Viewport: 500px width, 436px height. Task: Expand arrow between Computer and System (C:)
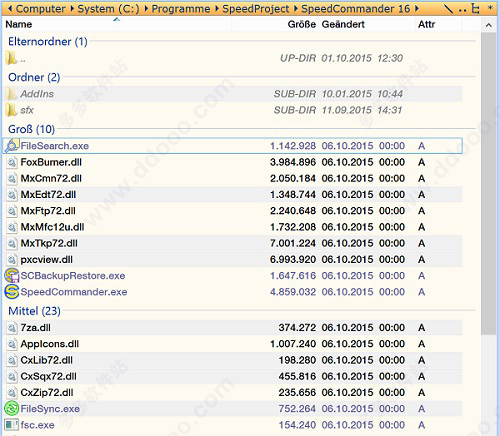click(72, 8)
